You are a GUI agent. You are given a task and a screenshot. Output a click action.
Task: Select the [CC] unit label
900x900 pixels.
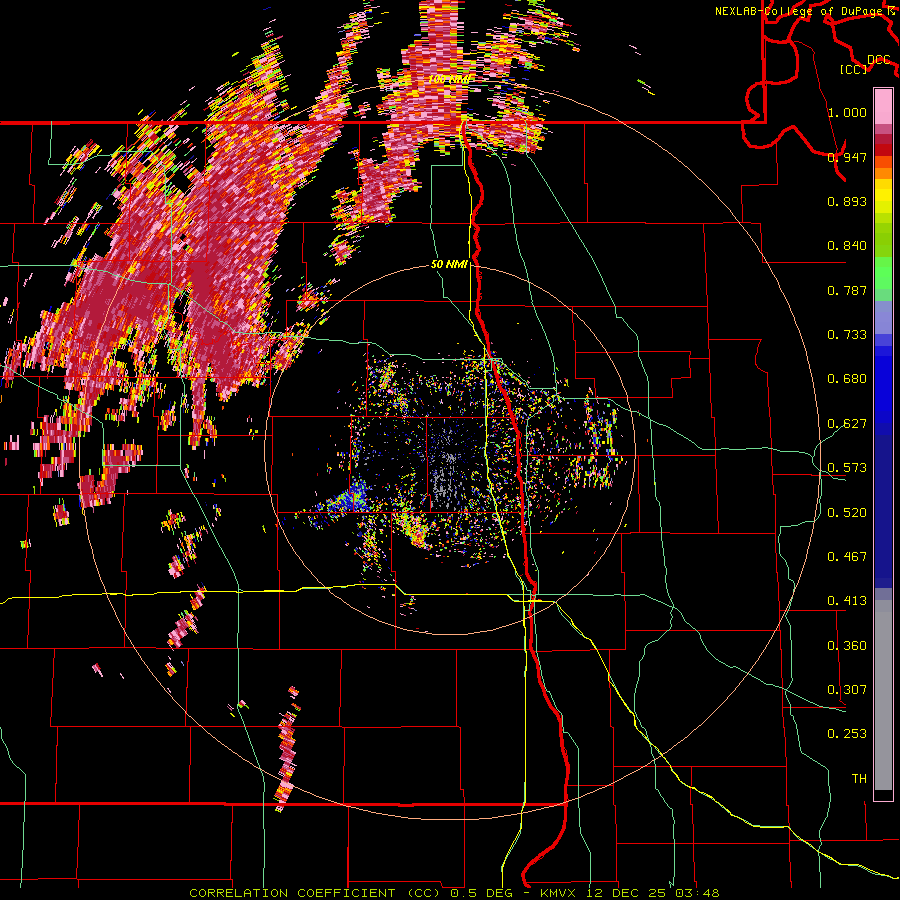(x=854, y=69)
